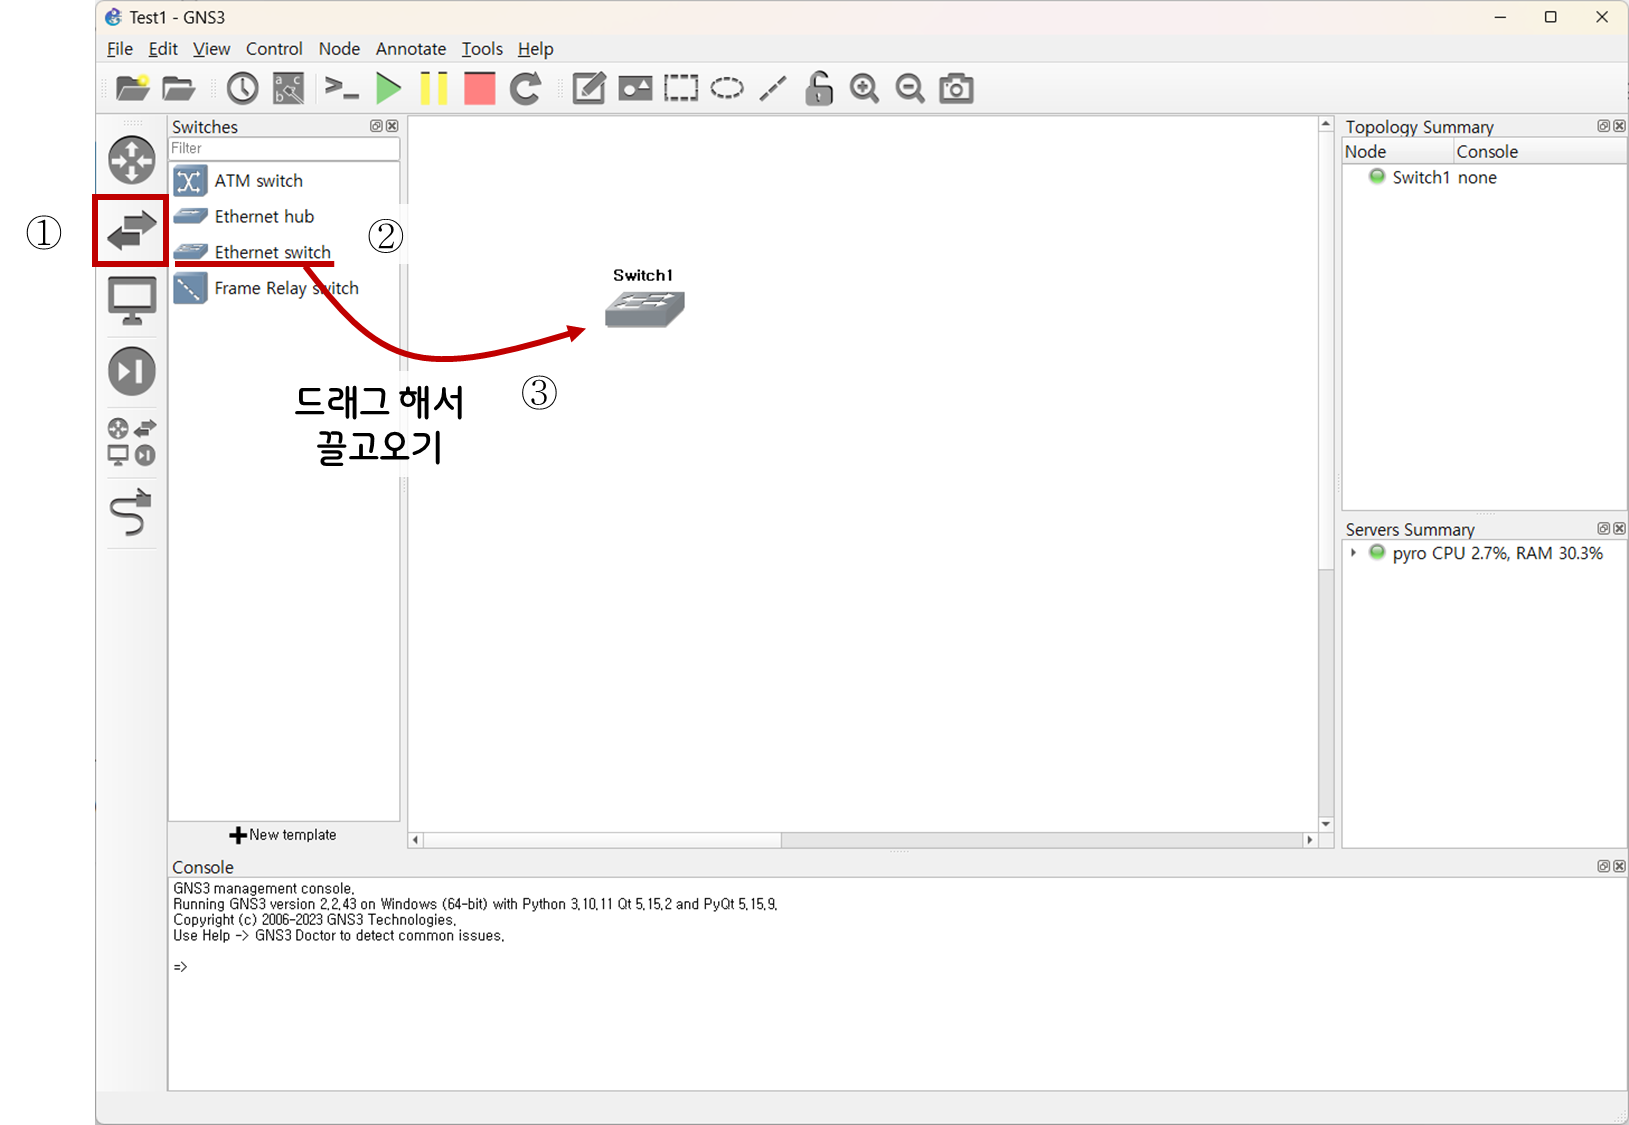Click the Console column header
This screenshot has height=1125, width=1629.
point(1540,152)
